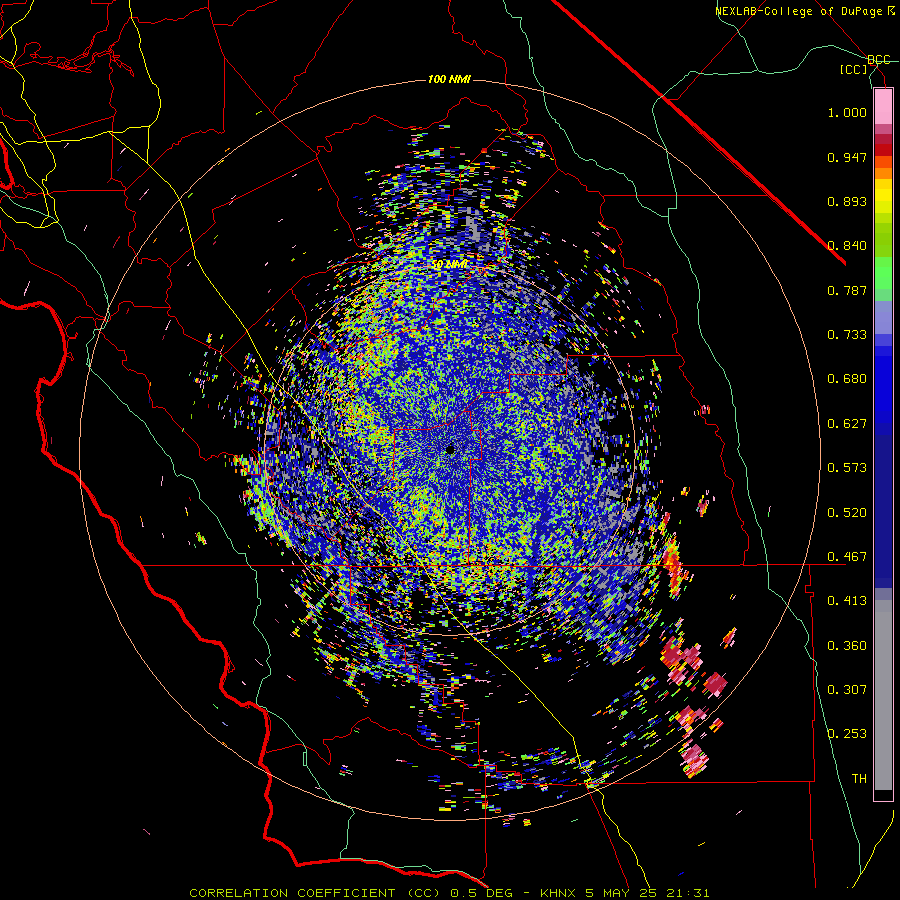This screenshot has height=900, width=900.
Task: Select the 0.947 scale value
Action: pyautogui.click(x=847, y=157)
